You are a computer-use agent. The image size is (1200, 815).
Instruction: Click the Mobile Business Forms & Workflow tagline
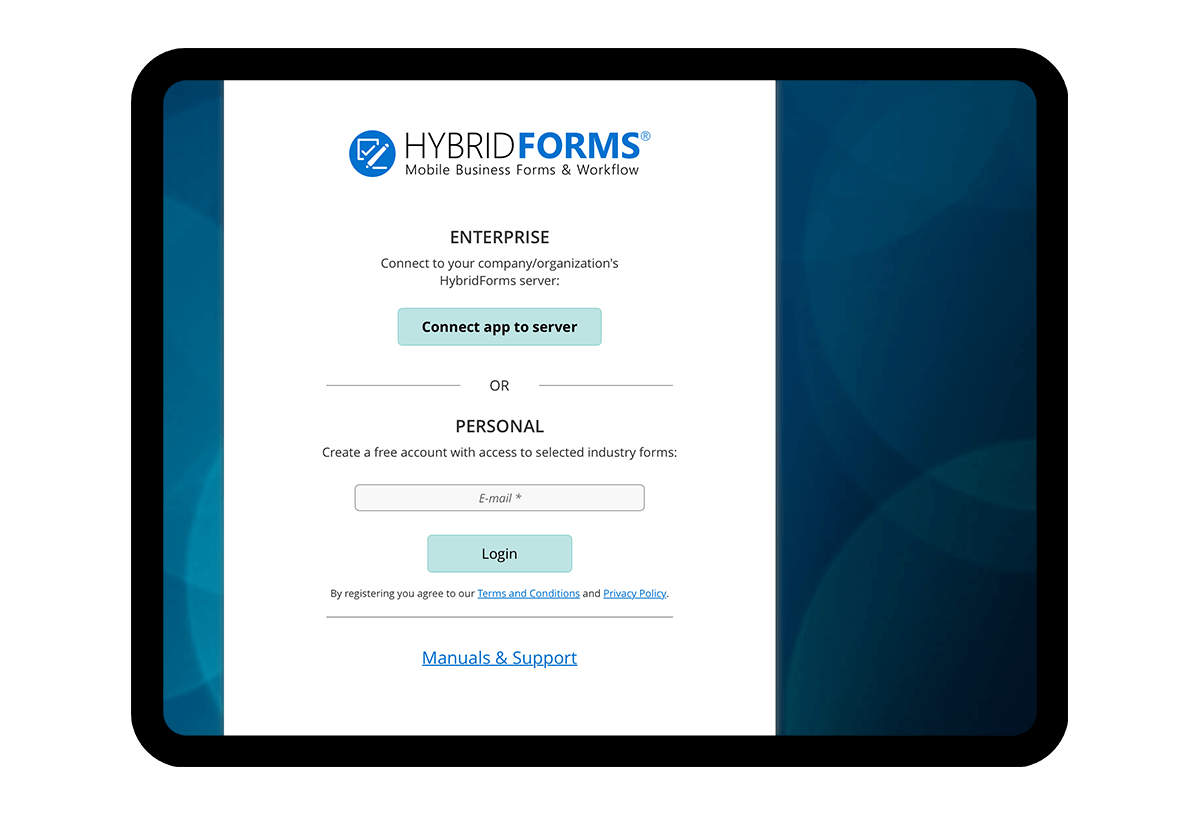click(x=520, y=170)
